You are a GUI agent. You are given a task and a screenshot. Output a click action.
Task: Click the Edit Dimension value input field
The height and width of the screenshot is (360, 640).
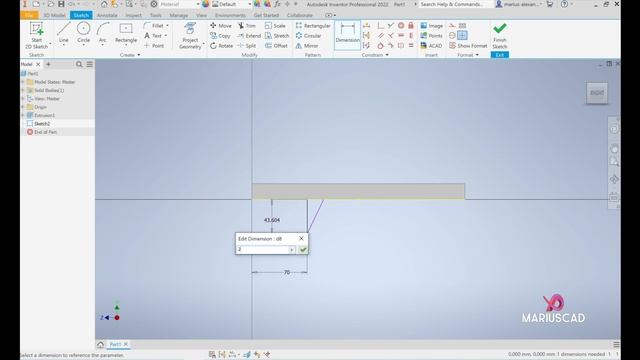tap(262, 249)
